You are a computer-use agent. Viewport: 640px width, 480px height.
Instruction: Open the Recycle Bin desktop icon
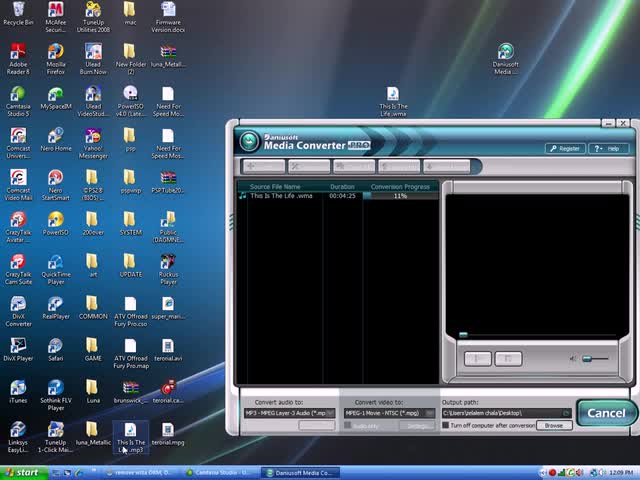[18, 13]
